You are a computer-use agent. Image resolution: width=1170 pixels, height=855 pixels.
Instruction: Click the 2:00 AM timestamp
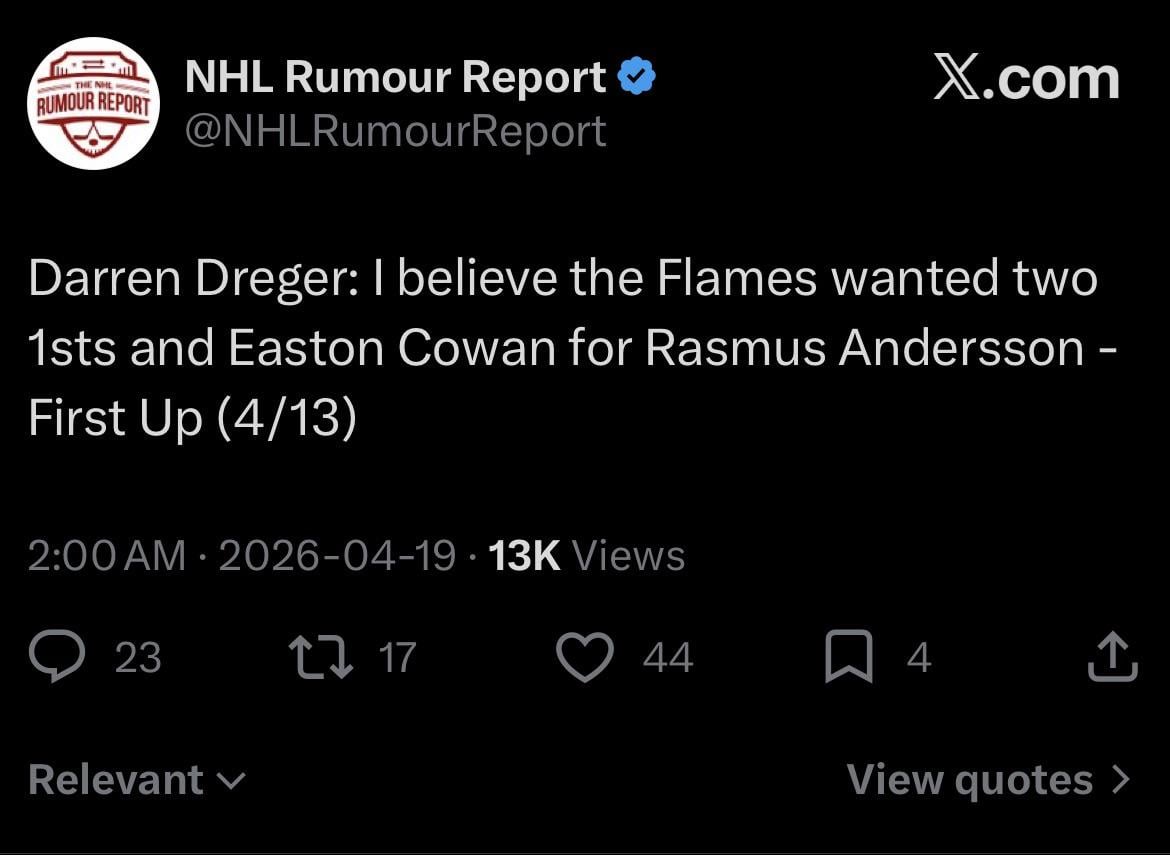[x=107, y=555]
